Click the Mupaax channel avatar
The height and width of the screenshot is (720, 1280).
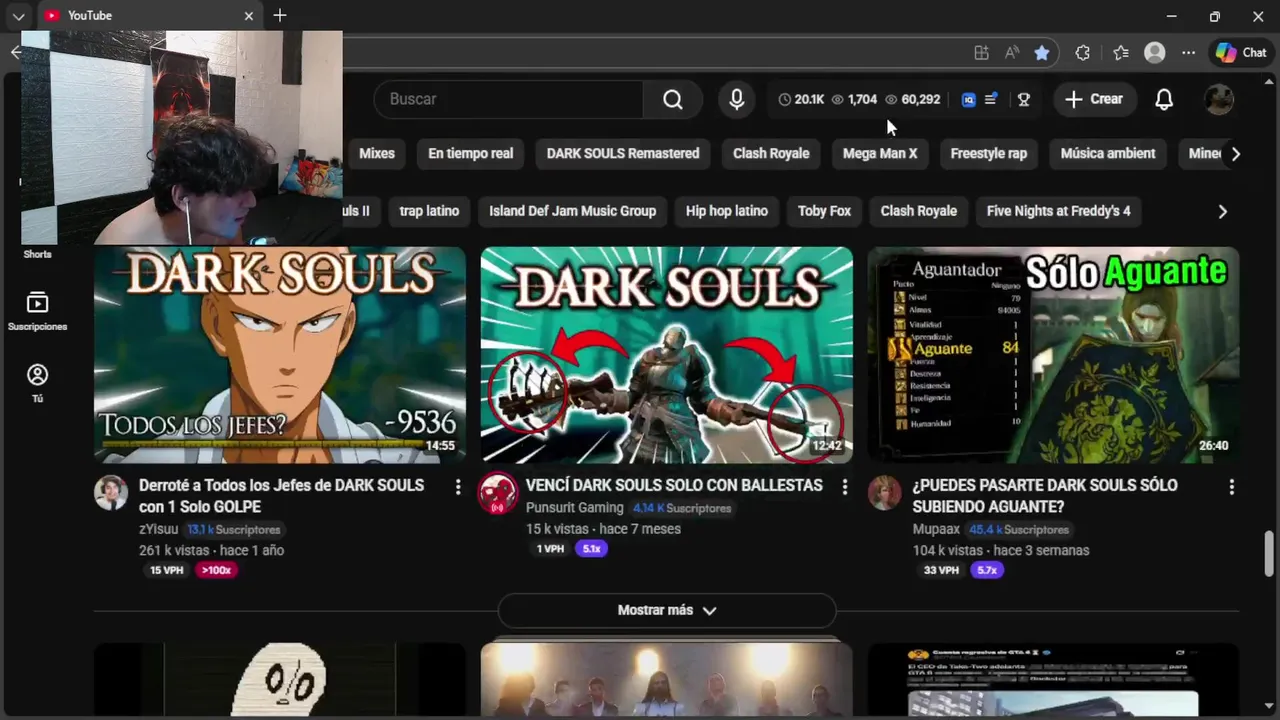(884, 493)
